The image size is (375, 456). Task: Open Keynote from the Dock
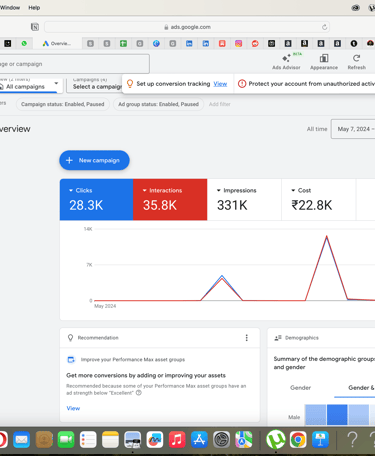320,440
